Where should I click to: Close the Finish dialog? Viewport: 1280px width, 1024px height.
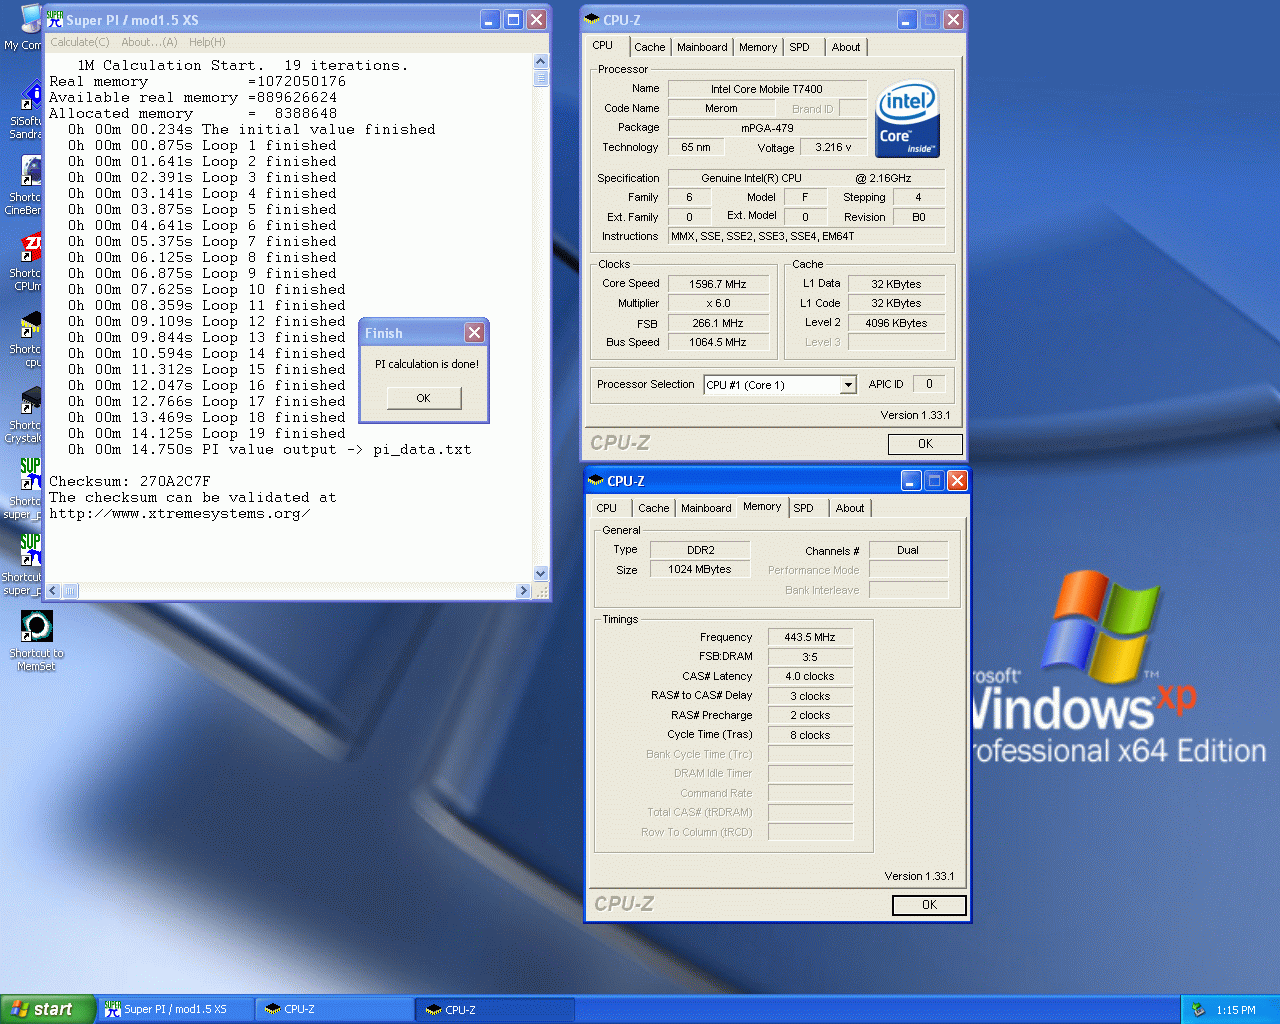point(474,333)
